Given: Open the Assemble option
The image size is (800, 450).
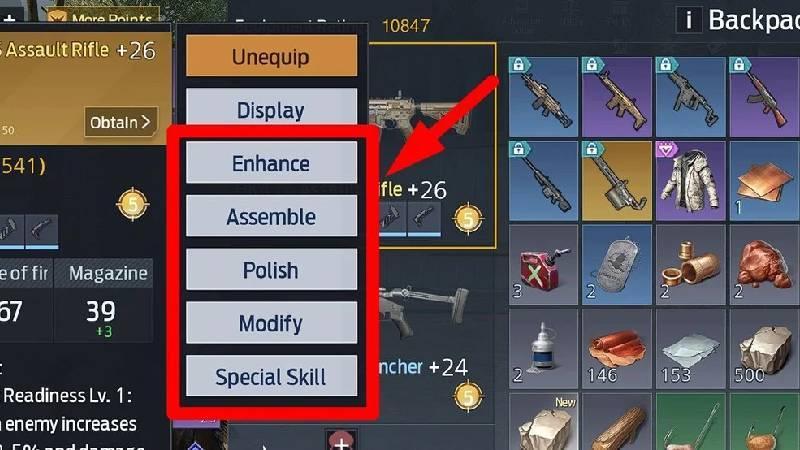Looking at the screenshot, I should [x=271, y=216].
